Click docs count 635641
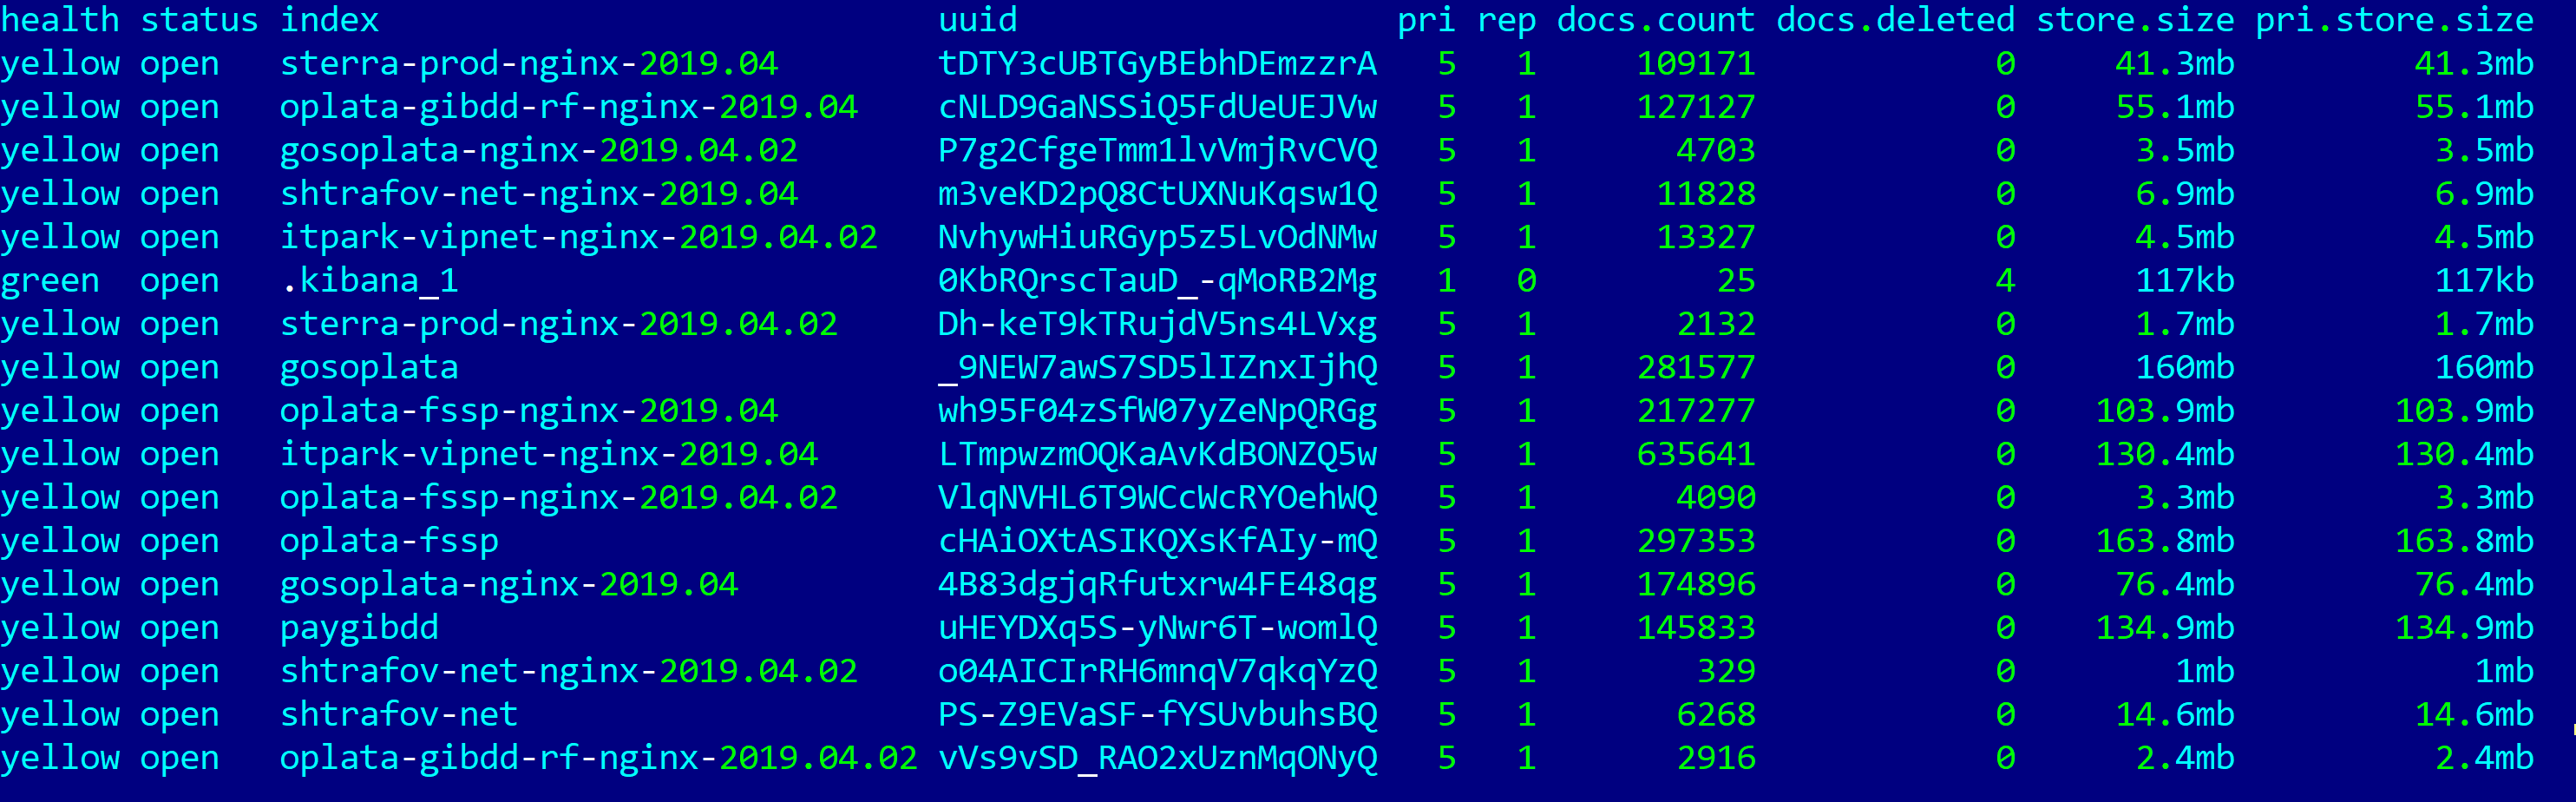 1696,455
